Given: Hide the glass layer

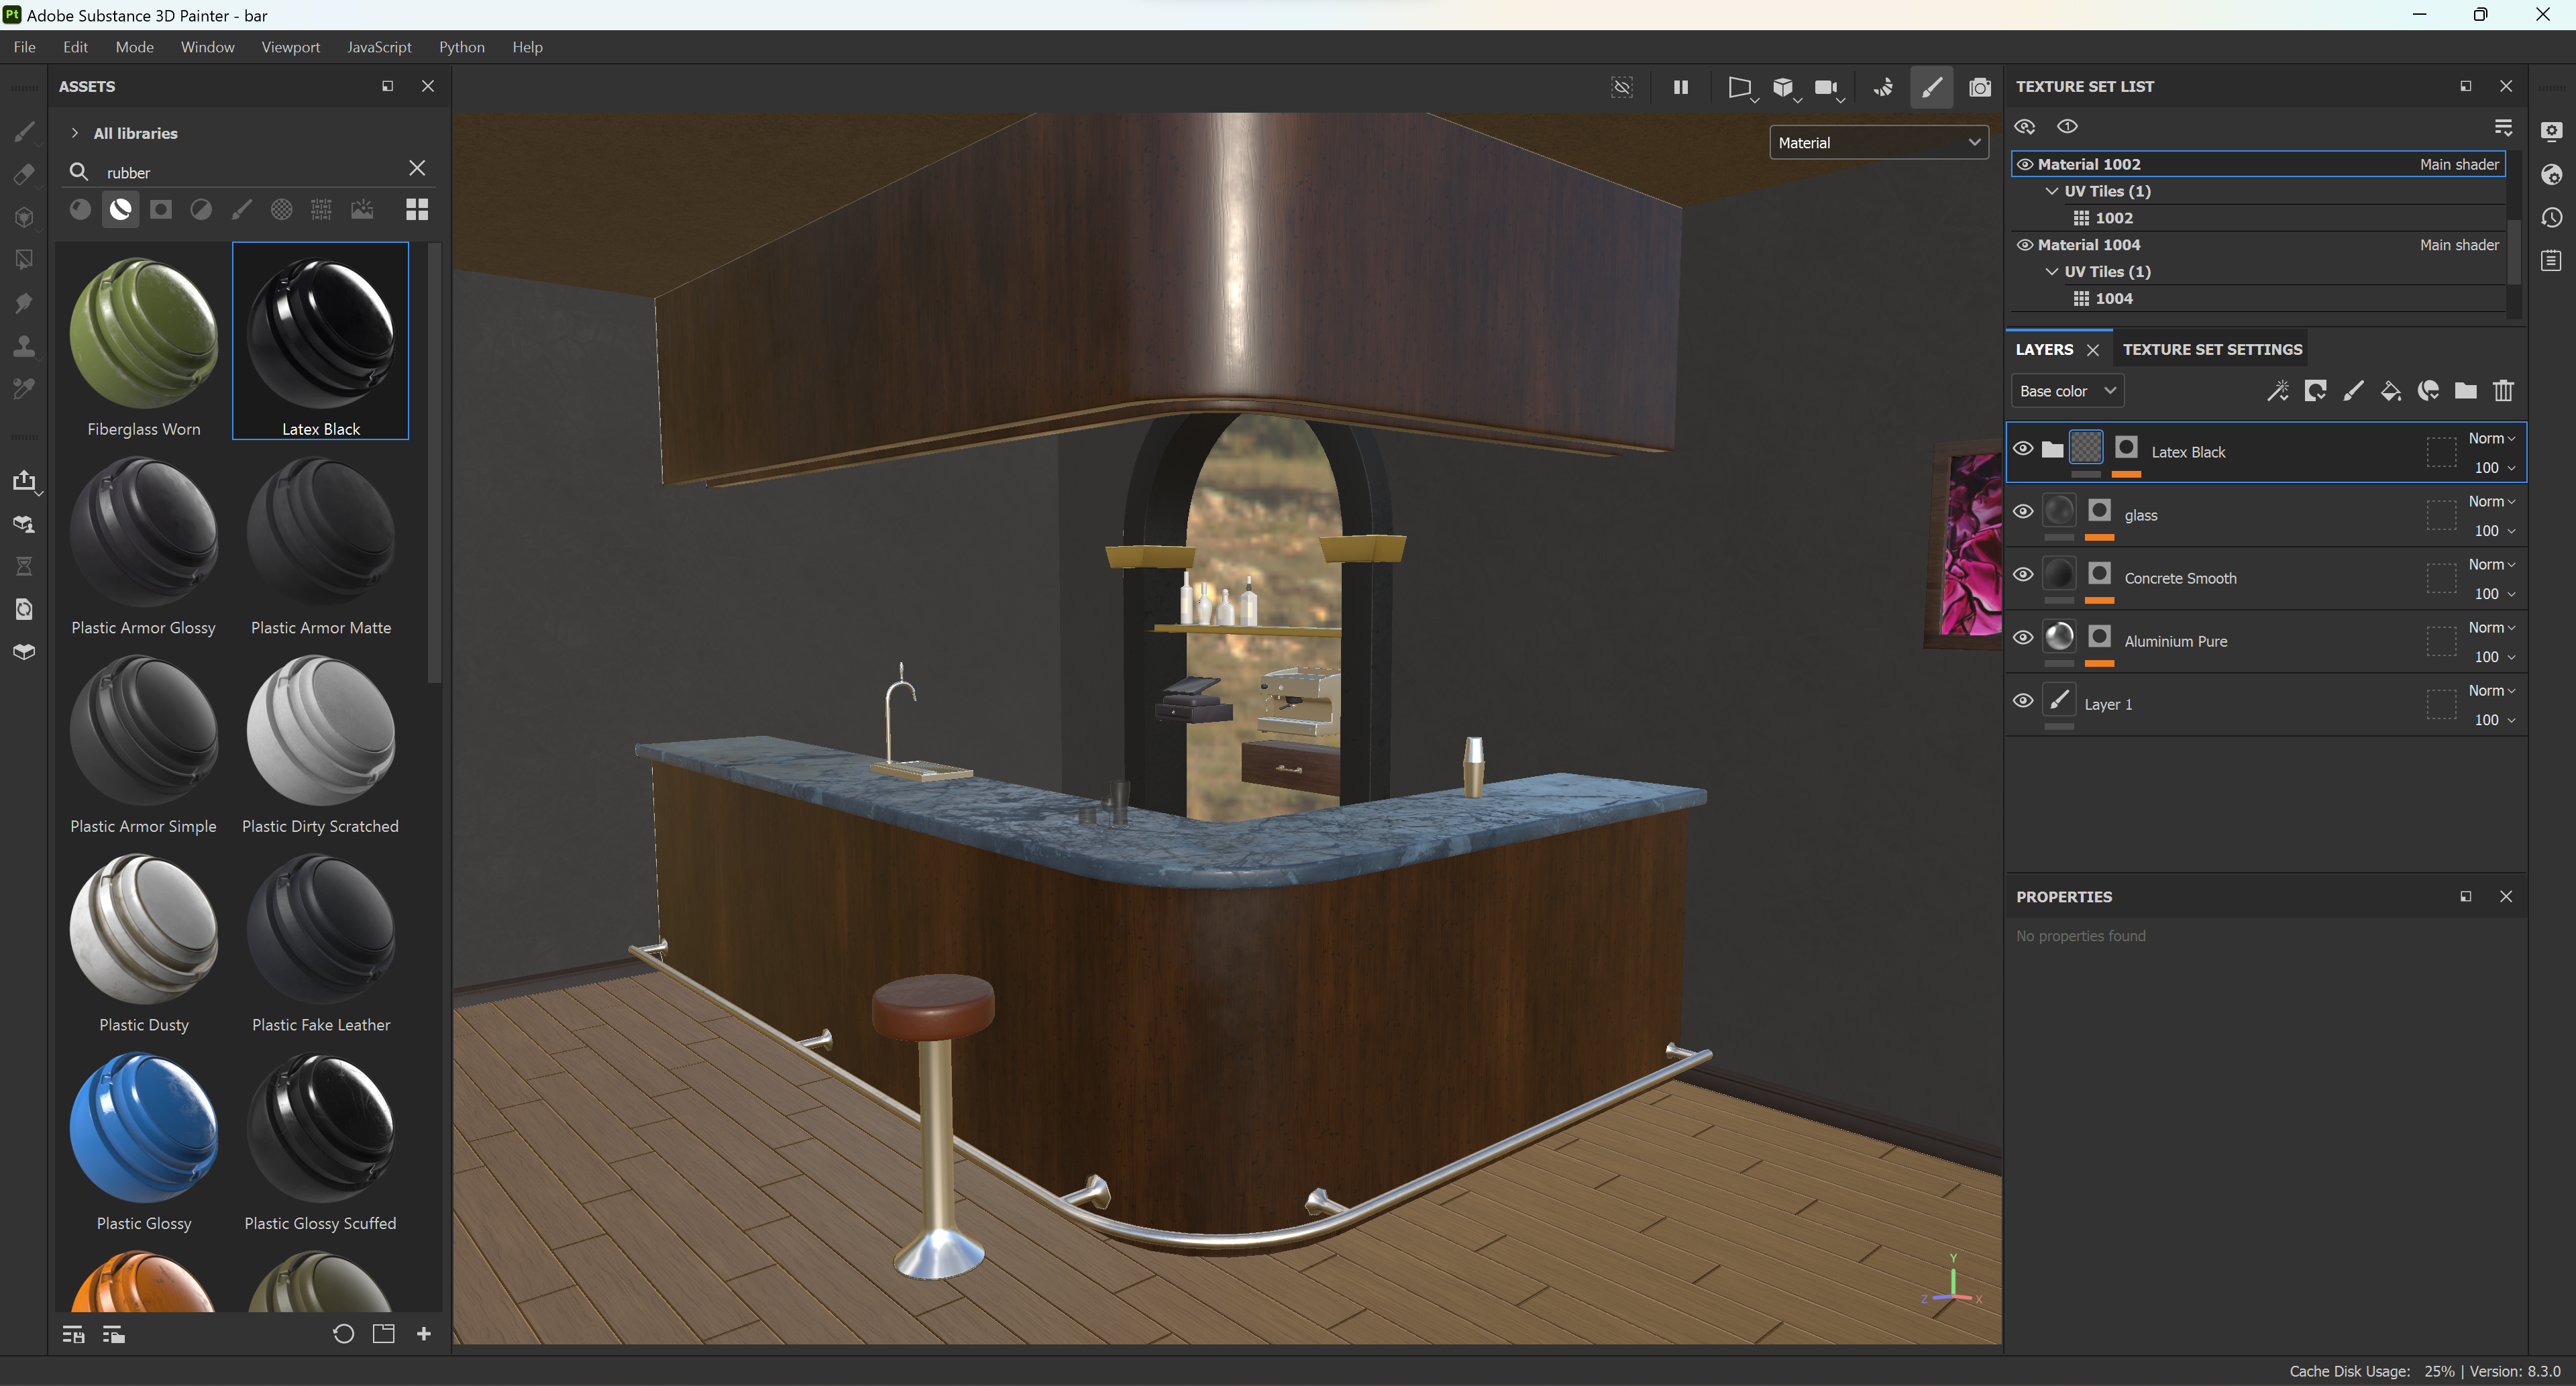Looking at the screenshot, I should coord(2023,512).
